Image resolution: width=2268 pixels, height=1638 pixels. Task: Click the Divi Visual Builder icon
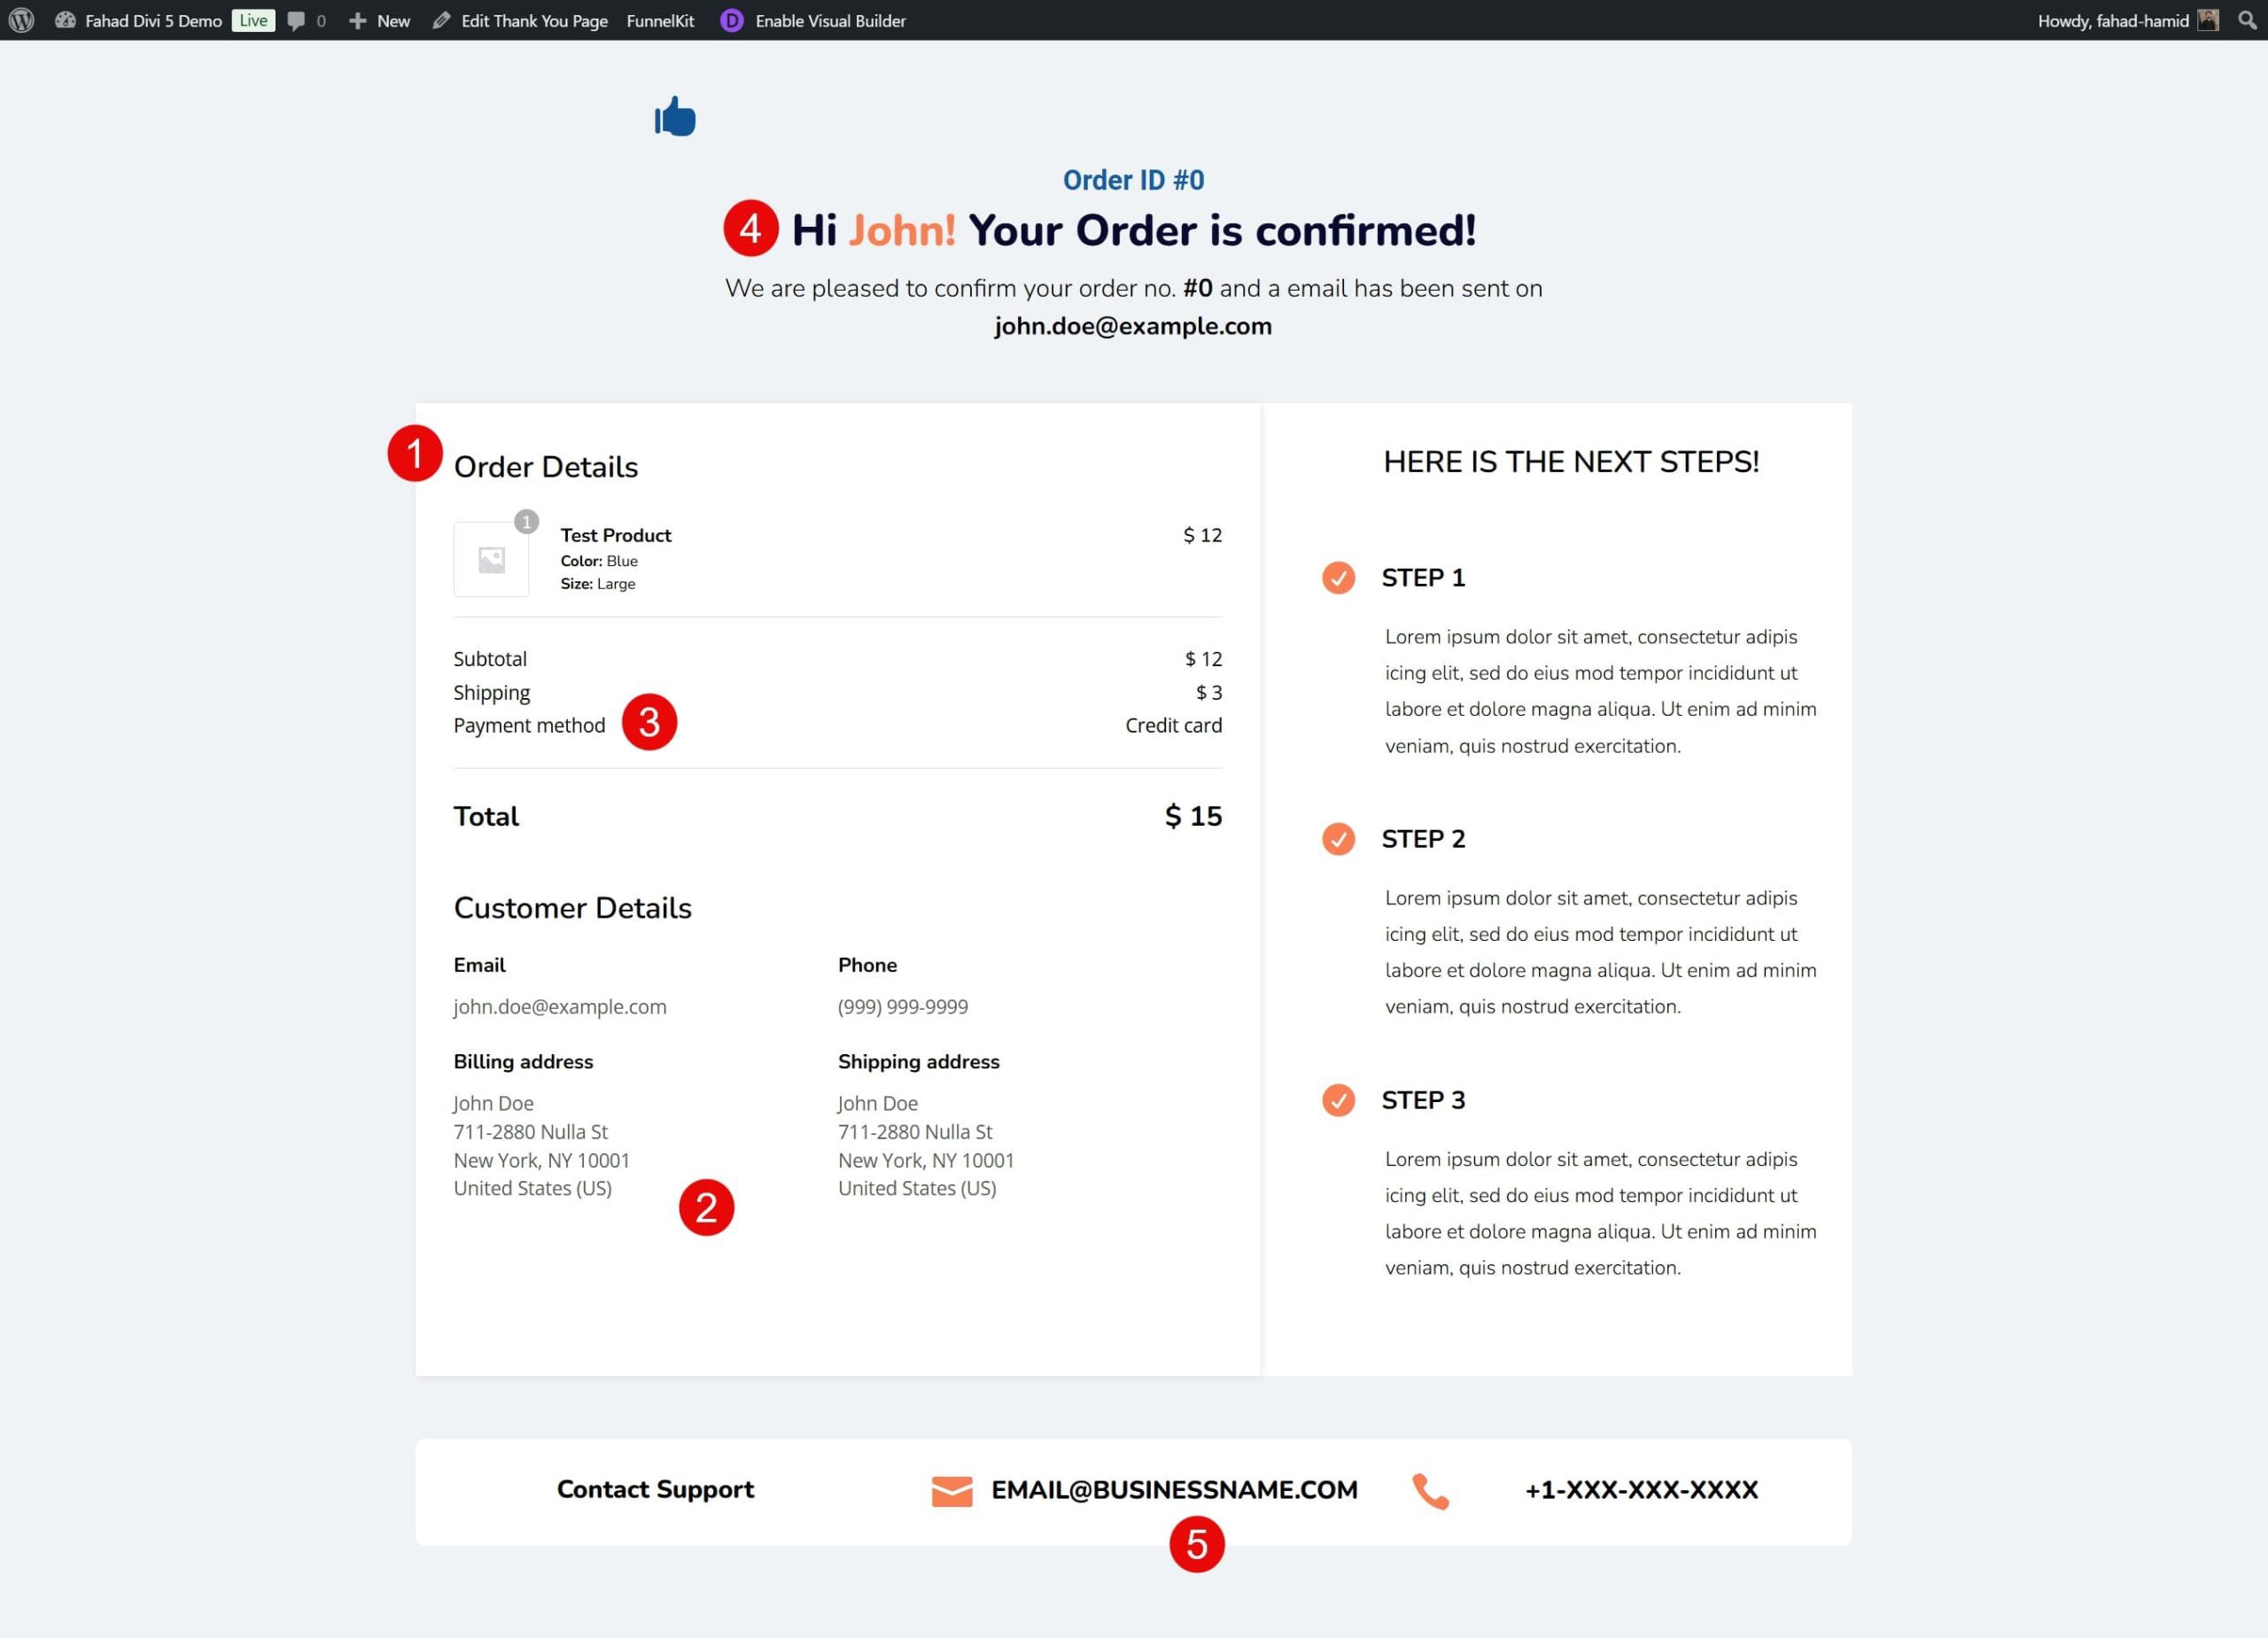[x=731, y=21]
